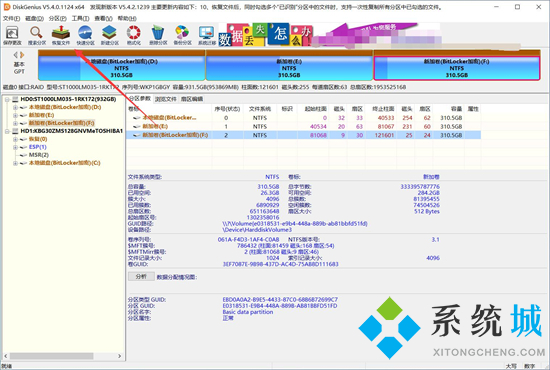Open the 磁盘(D) menu
Screen dimensions: 550x370
pos(34,18)
